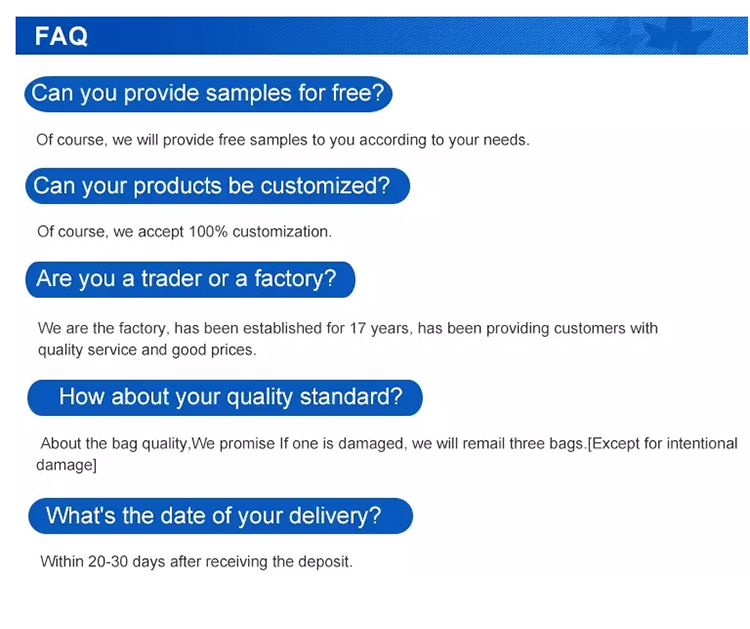Click "Of course, we accept" text
Image resolution: width=750 pixels, height=629 pixels.
(x=110, y=232)
